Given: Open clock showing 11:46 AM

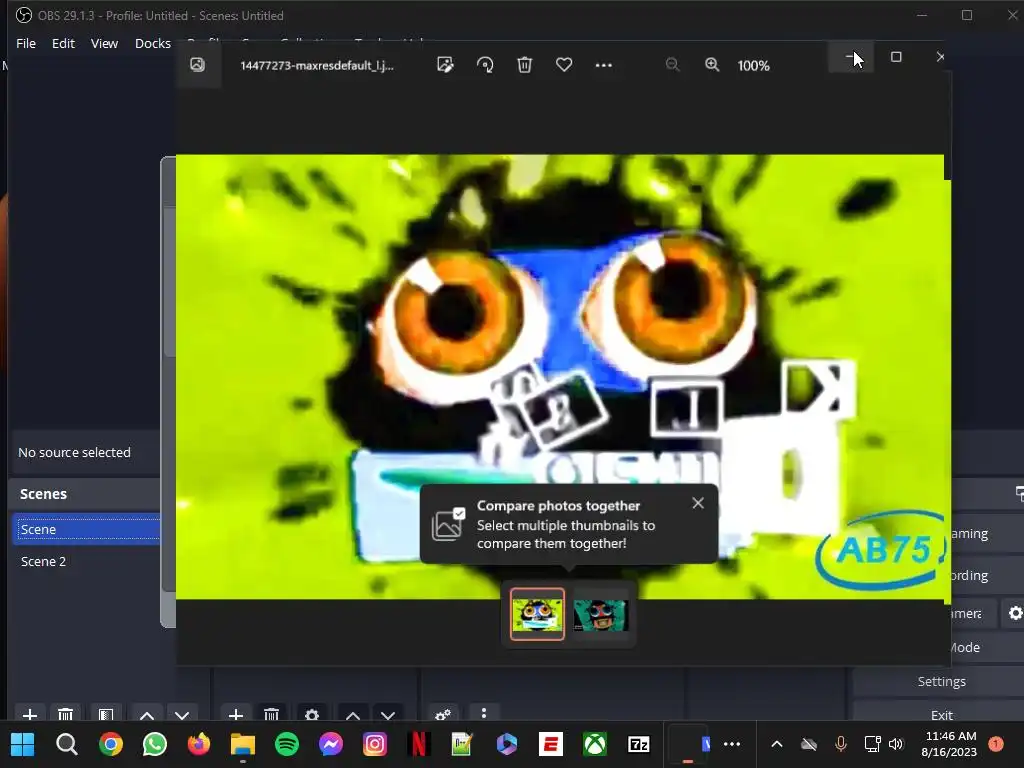Looking at the screenshot, I should [x=949, y=744].
